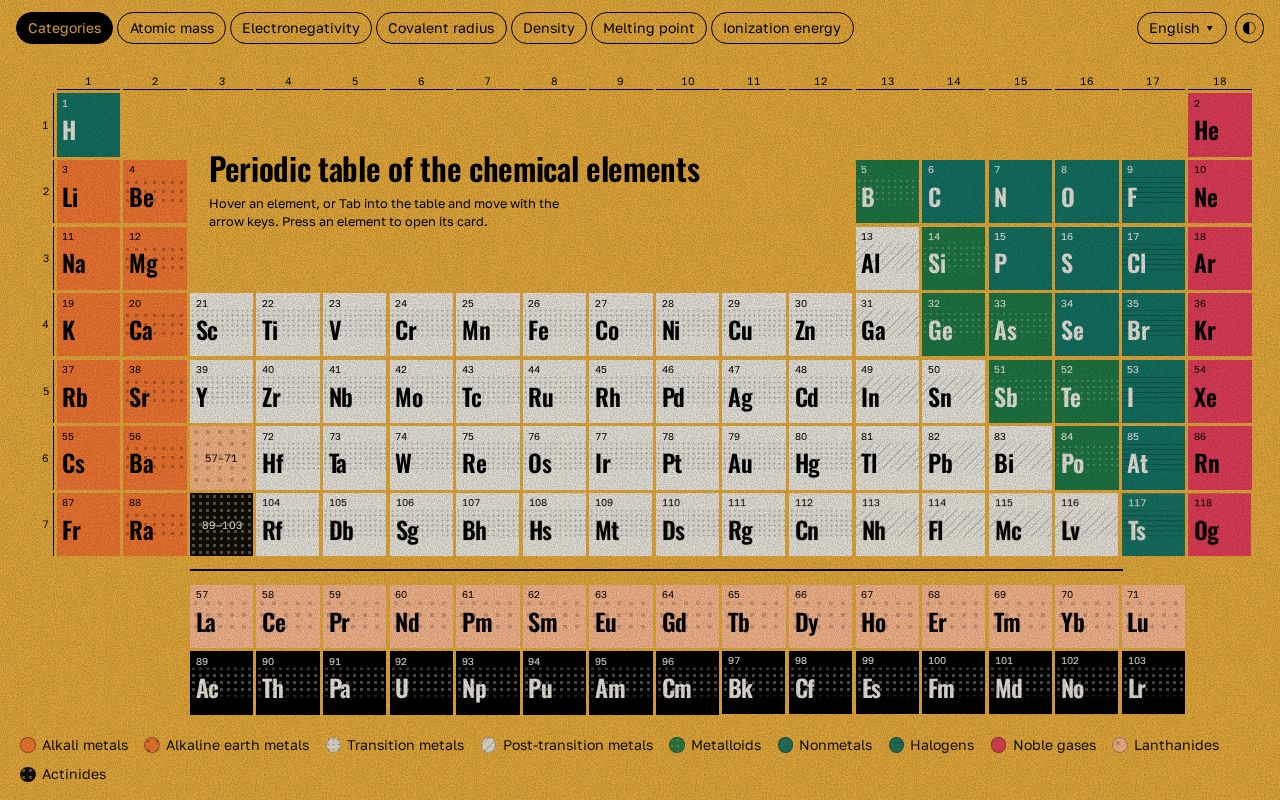Screen dimensions: 1280x800
Task: Select the Mercury (Hg) element tile
Action: pyautogui.click(x=820, y=458)
